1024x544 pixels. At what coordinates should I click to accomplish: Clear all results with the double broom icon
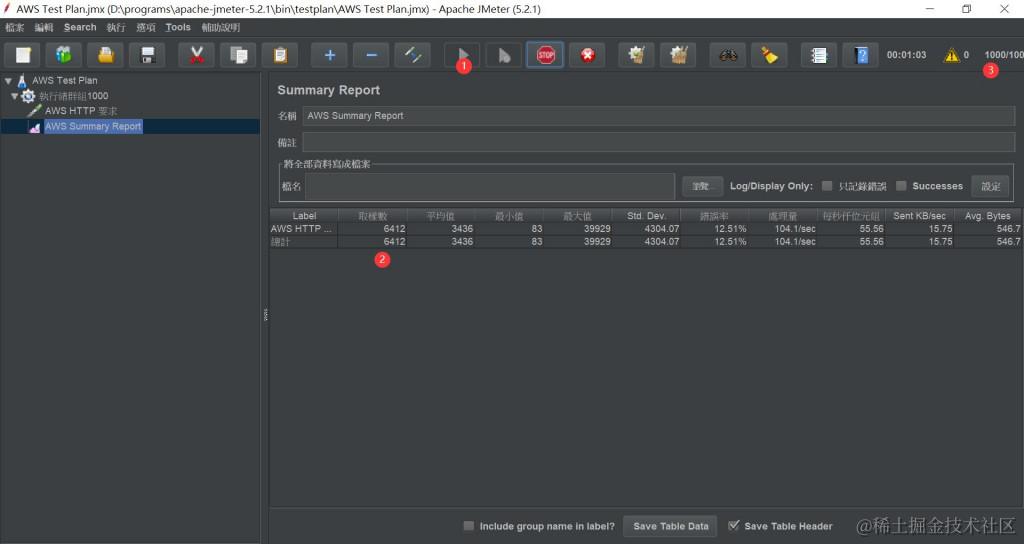[679, 56]
